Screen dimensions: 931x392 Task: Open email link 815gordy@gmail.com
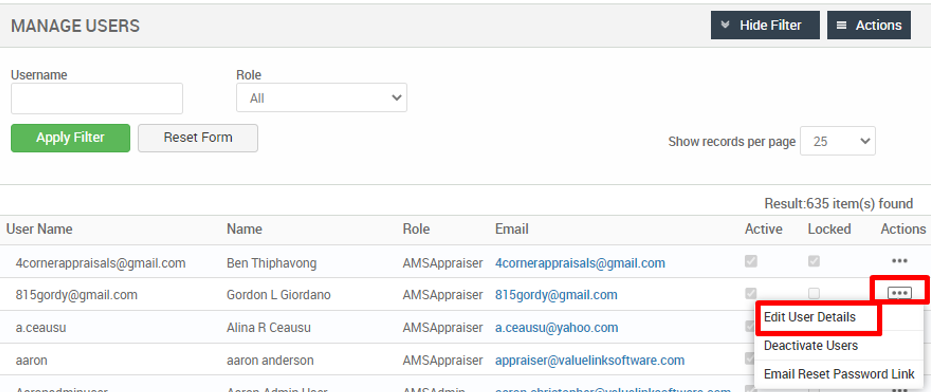(x=556, y=295)
